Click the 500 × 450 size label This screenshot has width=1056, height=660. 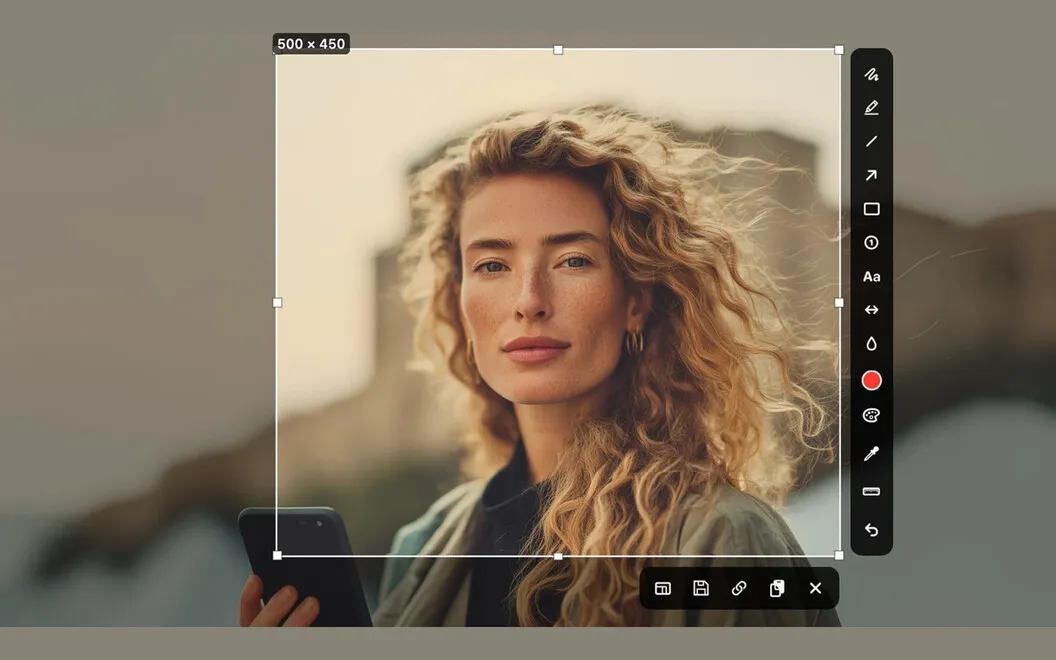pyautogui.click(x=311, y=44)
